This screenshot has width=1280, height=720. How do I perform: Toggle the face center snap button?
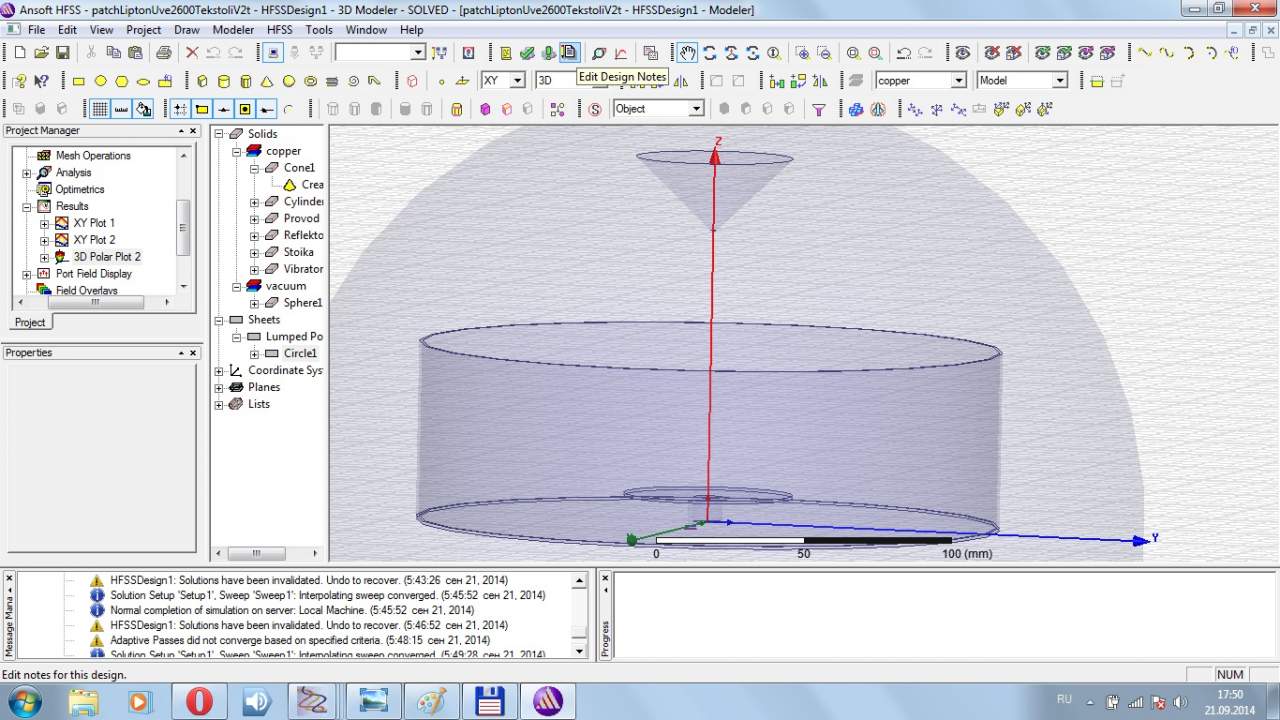click(x=245, y=109)
